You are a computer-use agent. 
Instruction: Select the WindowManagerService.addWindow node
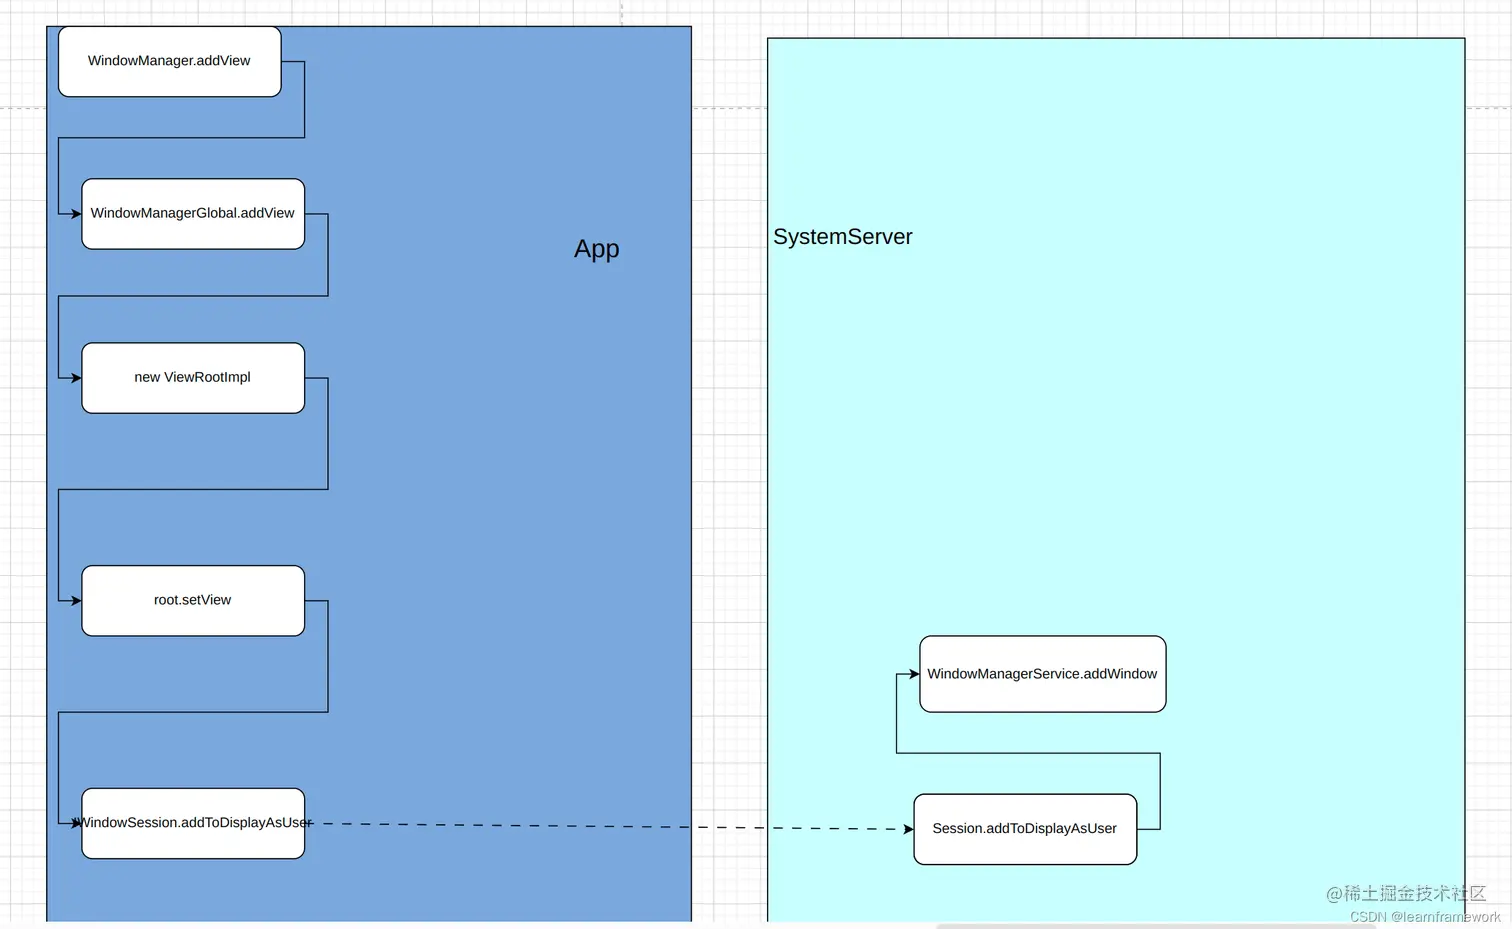pos(1042,674)
